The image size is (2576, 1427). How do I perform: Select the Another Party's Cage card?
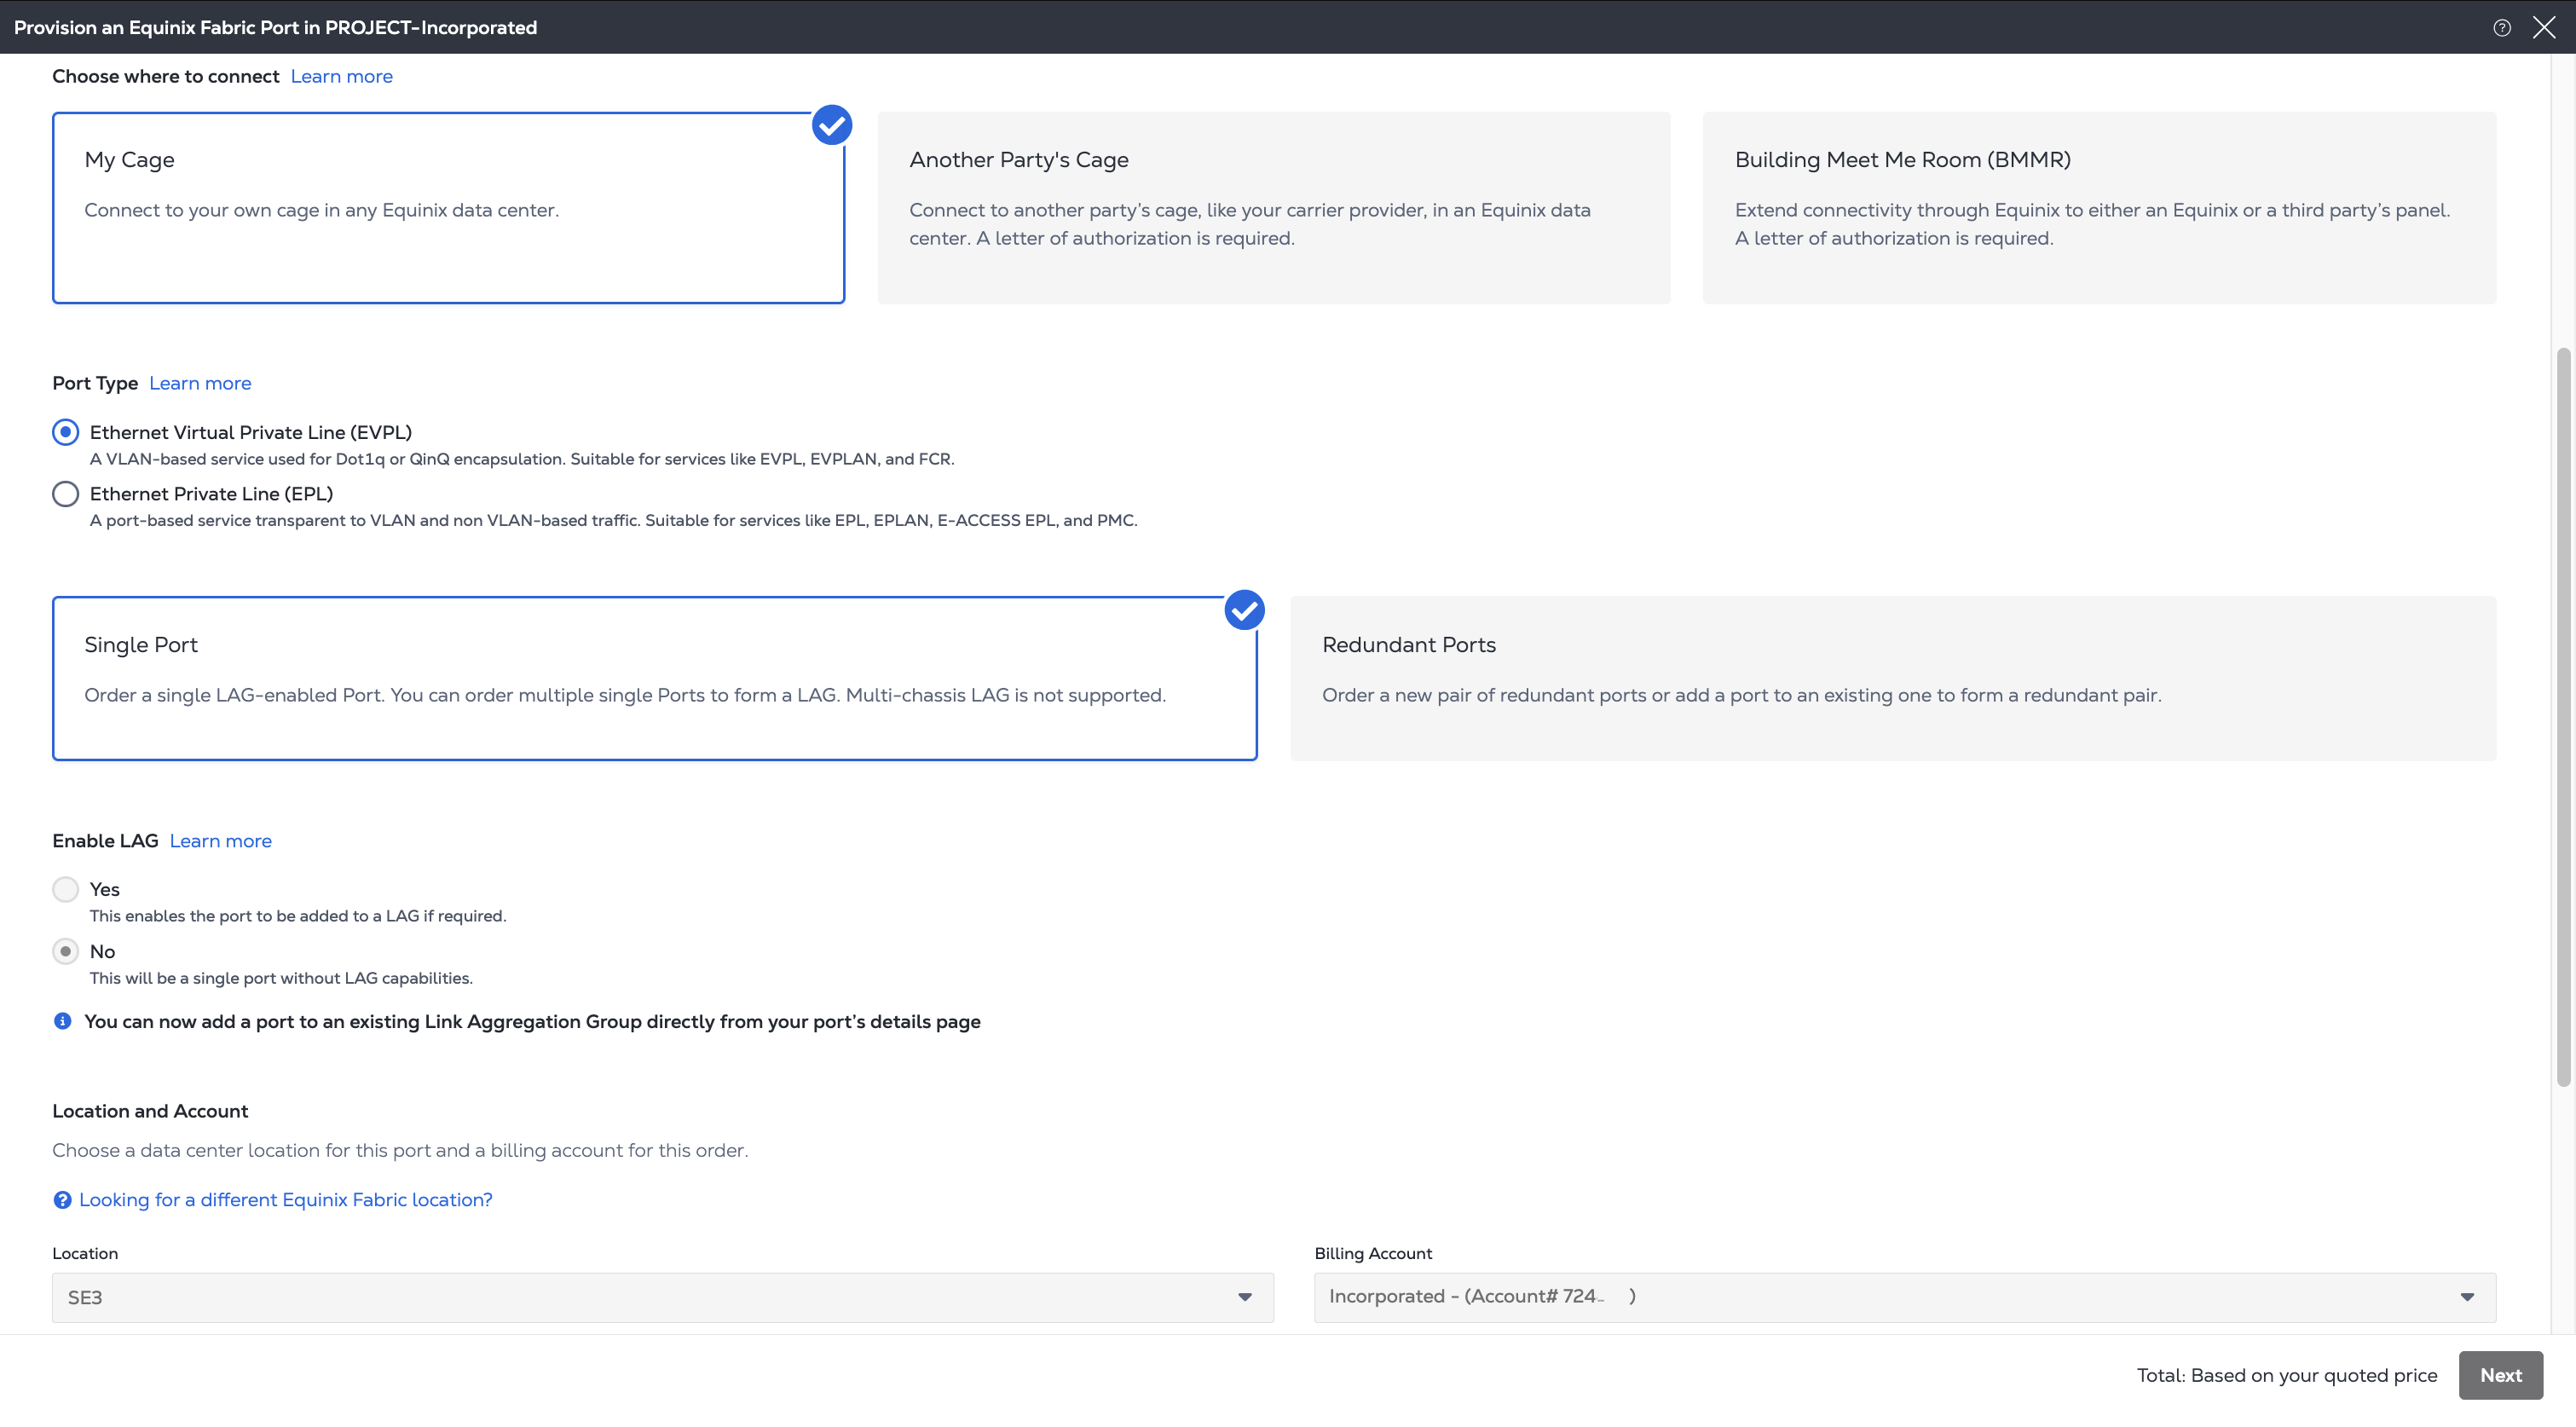click(x=1273, y=208)
